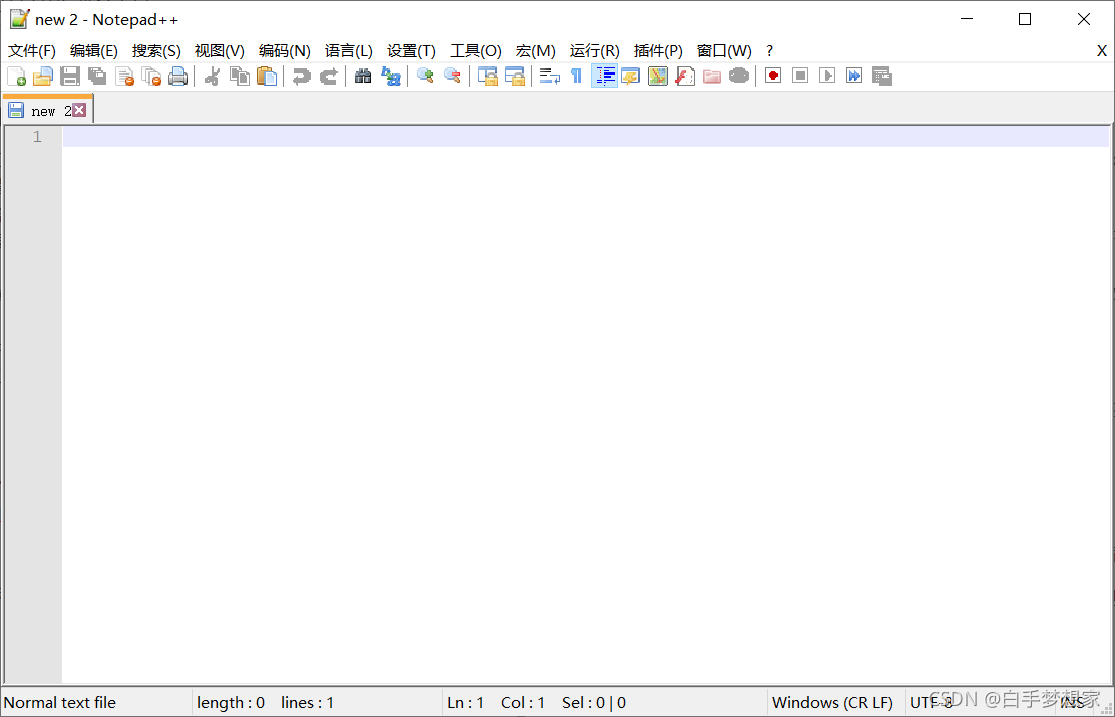Toggle synchronized vertical scrolling icon

[488, 75]
